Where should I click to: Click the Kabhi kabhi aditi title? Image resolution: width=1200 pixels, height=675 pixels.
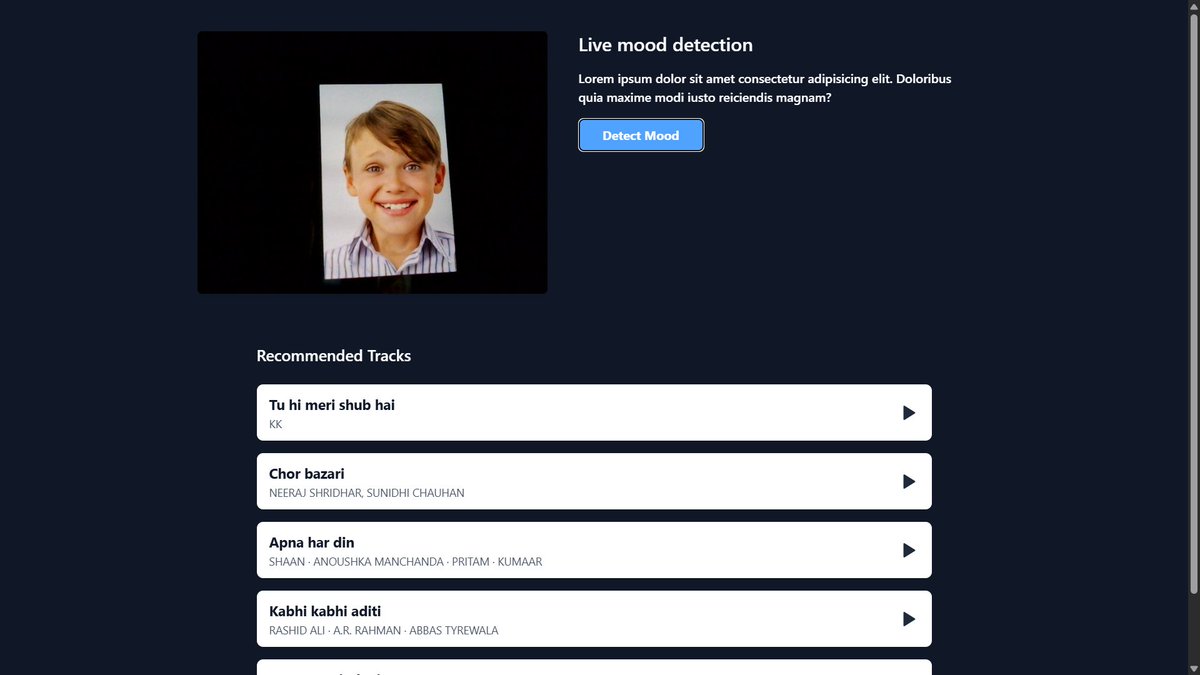coord(325,611)
